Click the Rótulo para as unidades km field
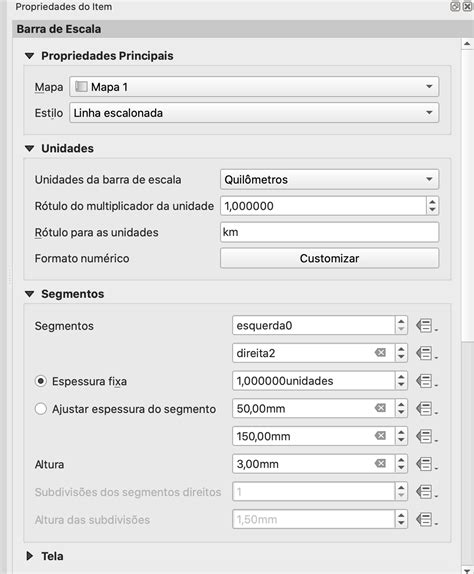The height and width of the screenshot is (574, 474). pyautogui.click(x=329, y=232)
